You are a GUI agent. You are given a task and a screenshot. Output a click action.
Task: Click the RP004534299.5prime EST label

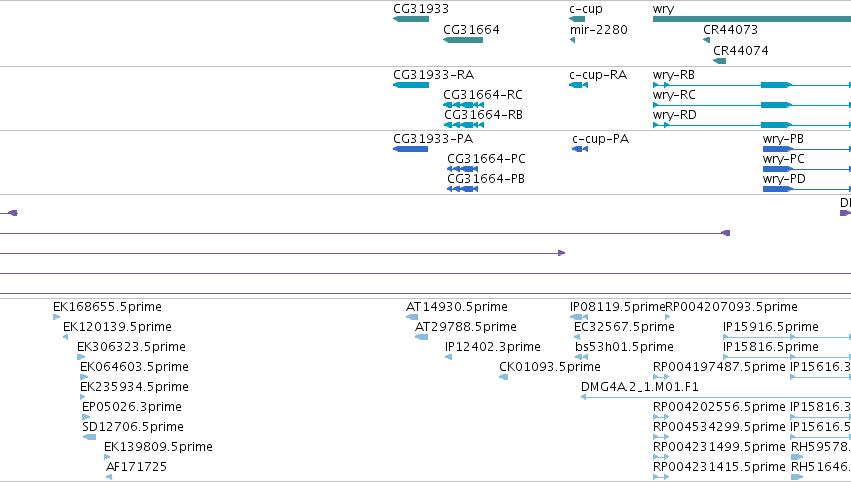[719, 427]
